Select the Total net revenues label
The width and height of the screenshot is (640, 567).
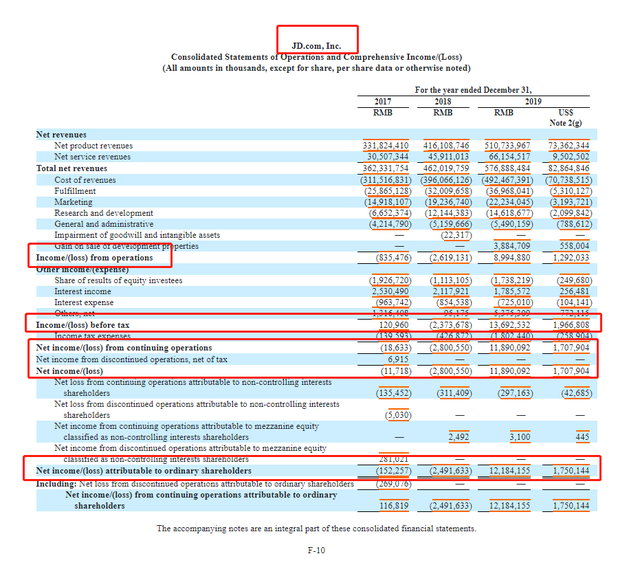coord(71,168)
